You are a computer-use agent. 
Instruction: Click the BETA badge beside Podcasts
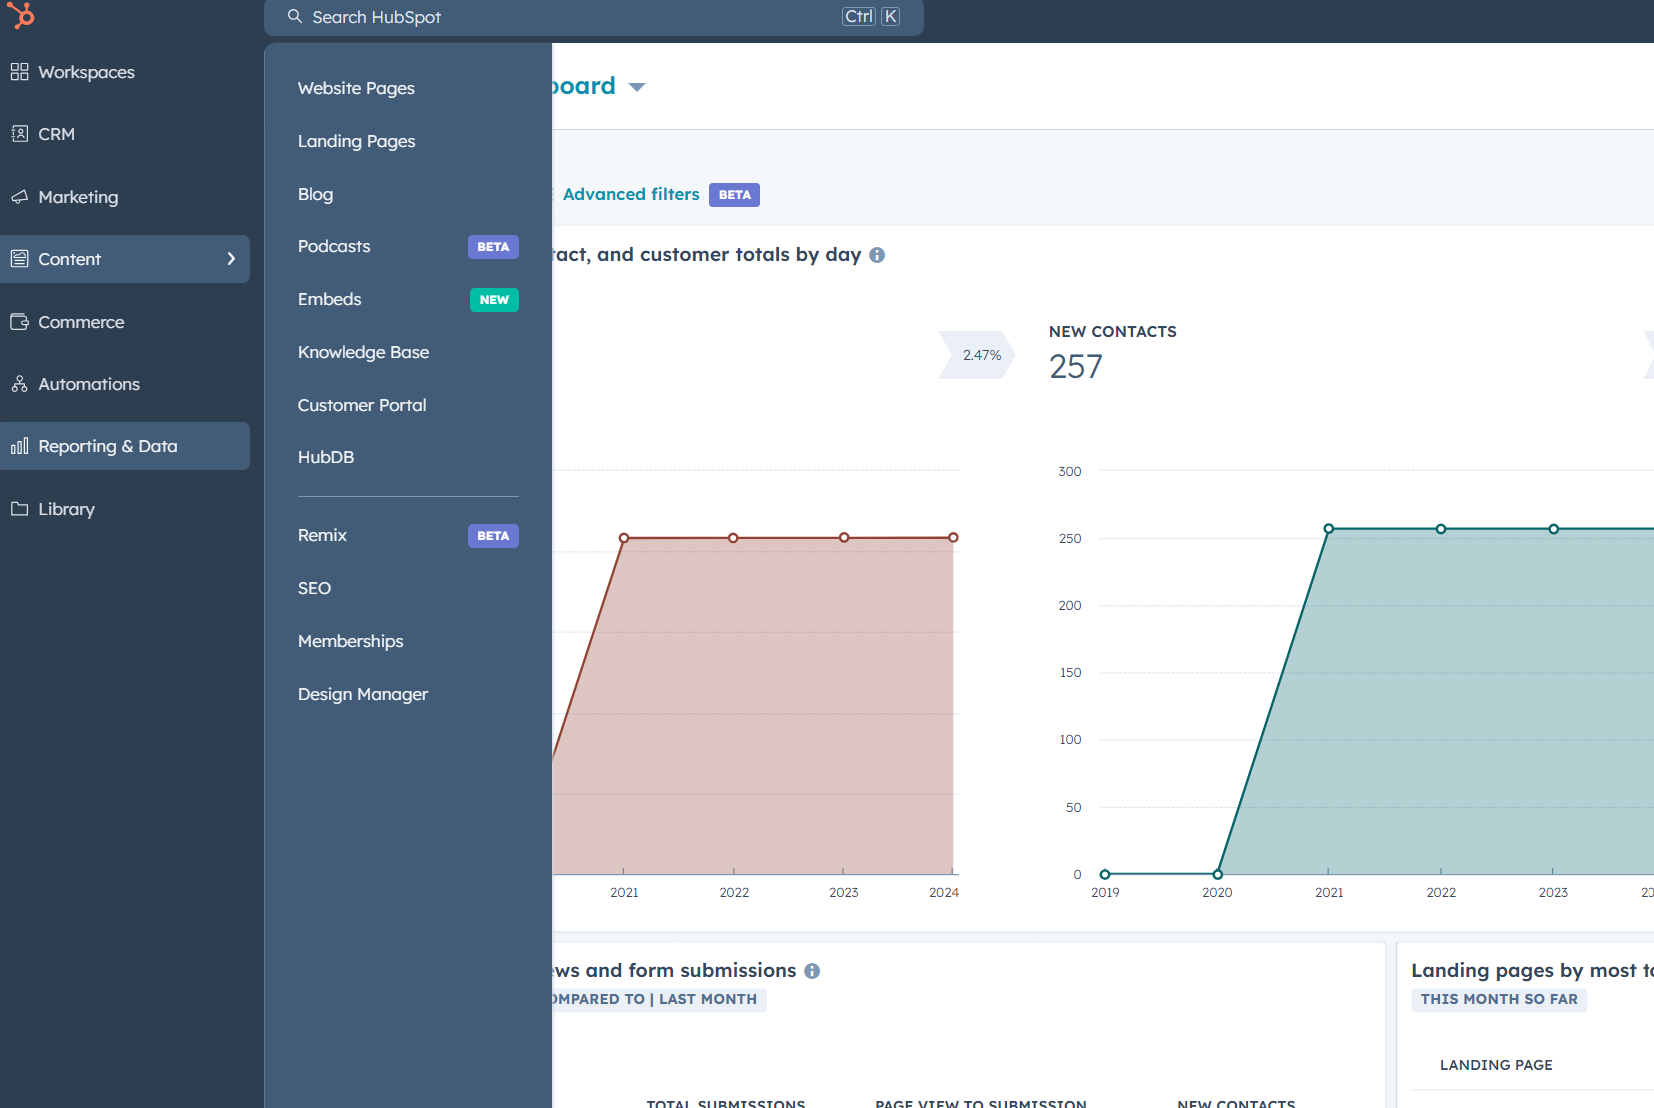point(493,247)
